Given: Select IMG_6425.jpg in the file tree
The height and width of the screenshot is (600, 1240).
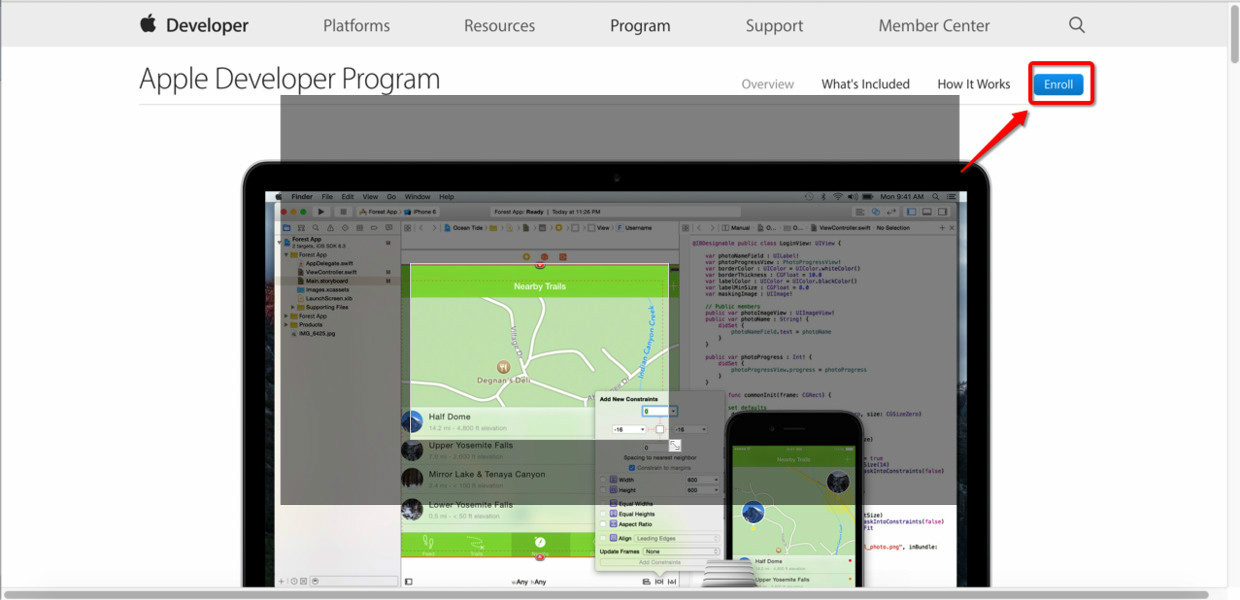Looking at the screenshot, I should (x=319, y=333).
